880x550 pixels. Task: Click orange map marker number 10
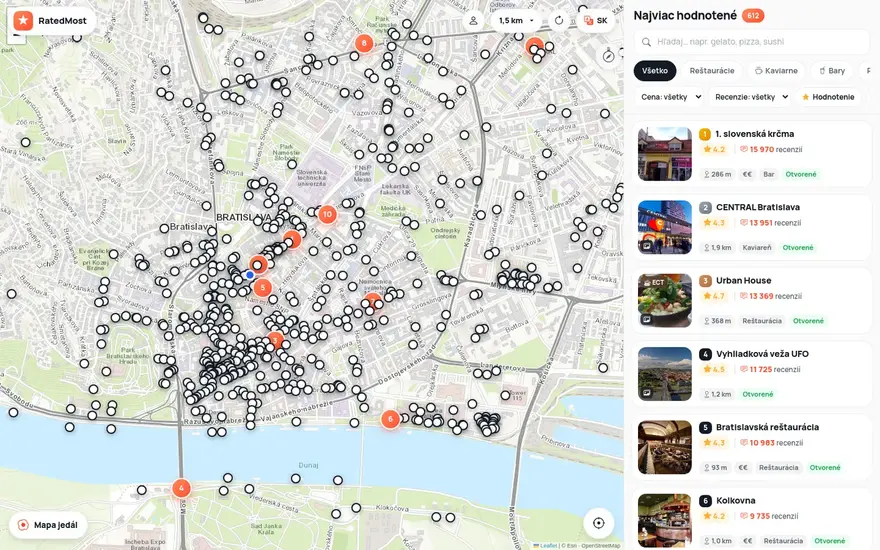[x=327, y=214]
